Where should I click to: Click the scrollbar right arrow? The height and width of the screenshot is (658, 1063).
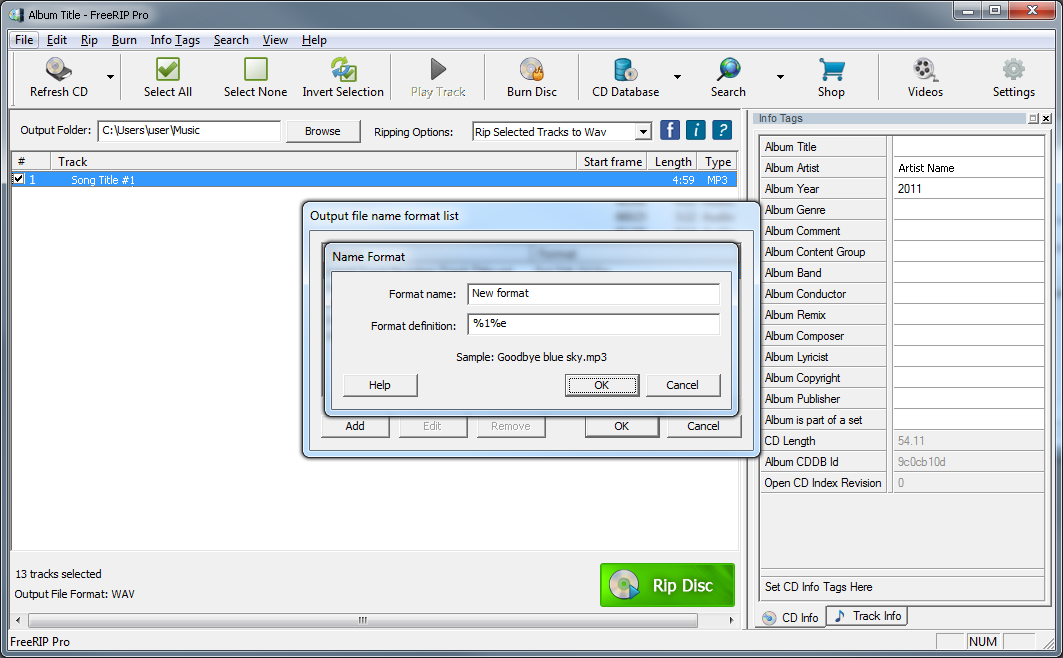[731, 620]
